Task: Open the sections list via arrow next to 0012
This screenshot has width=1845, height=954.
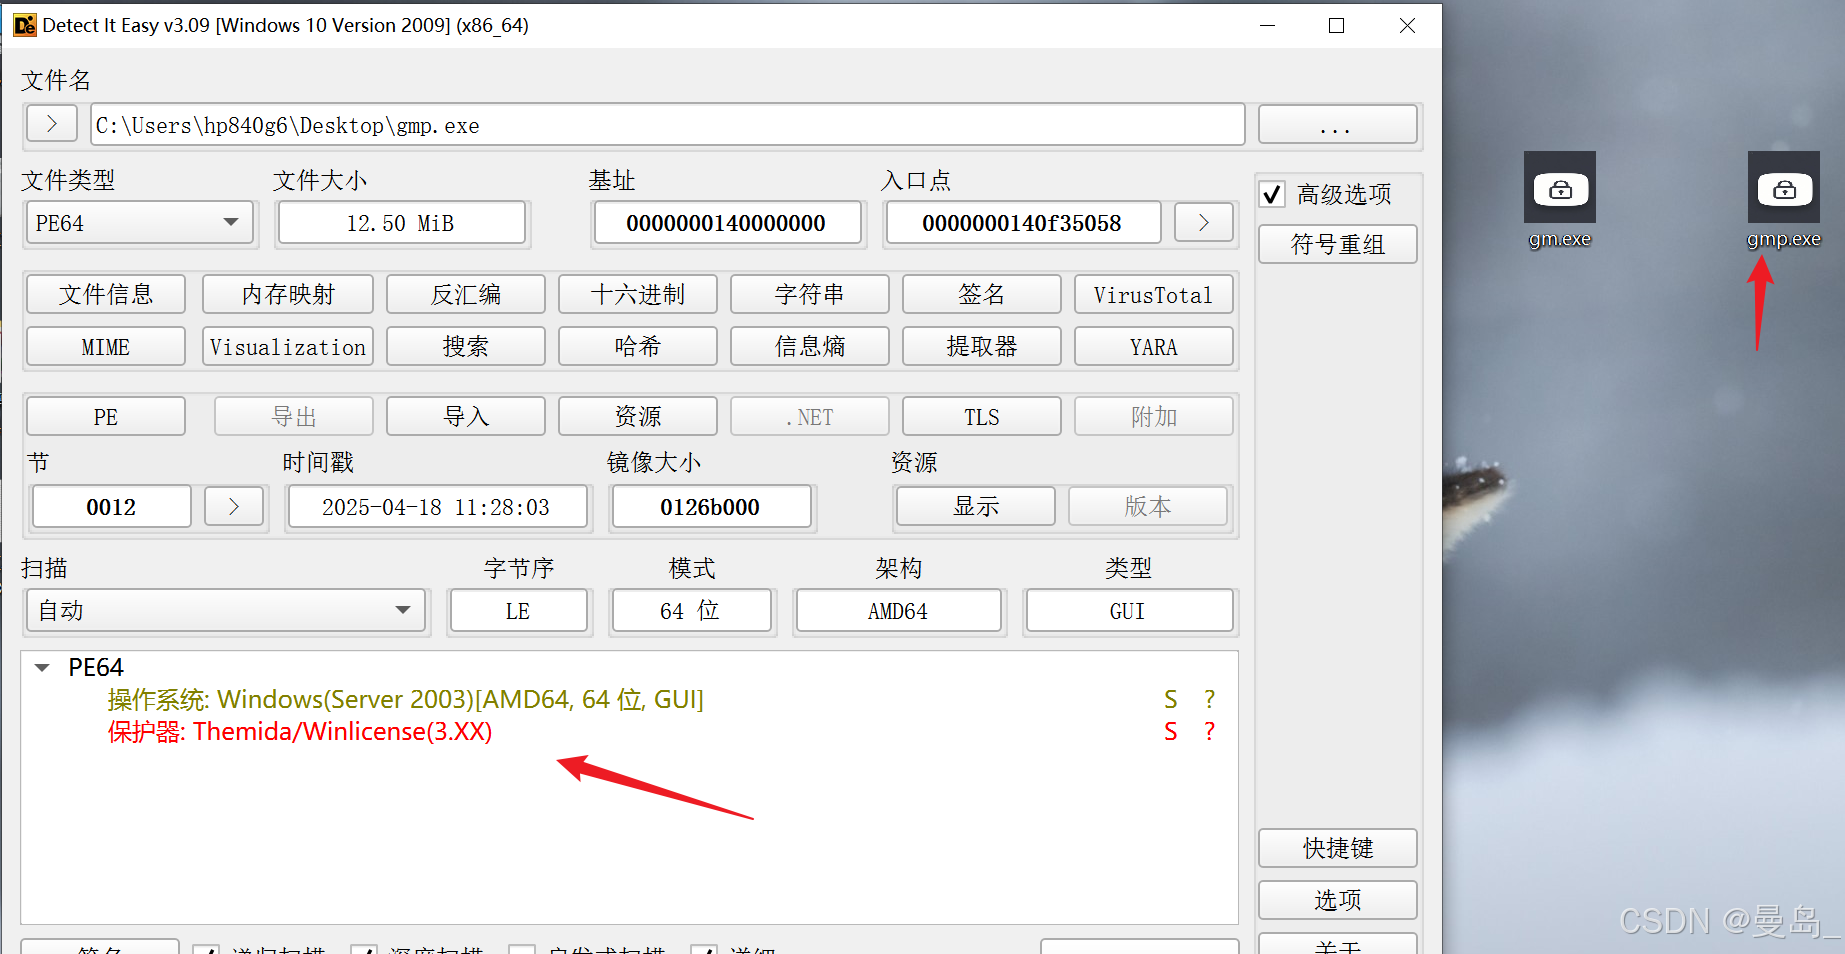Action: tap(233, 506)
